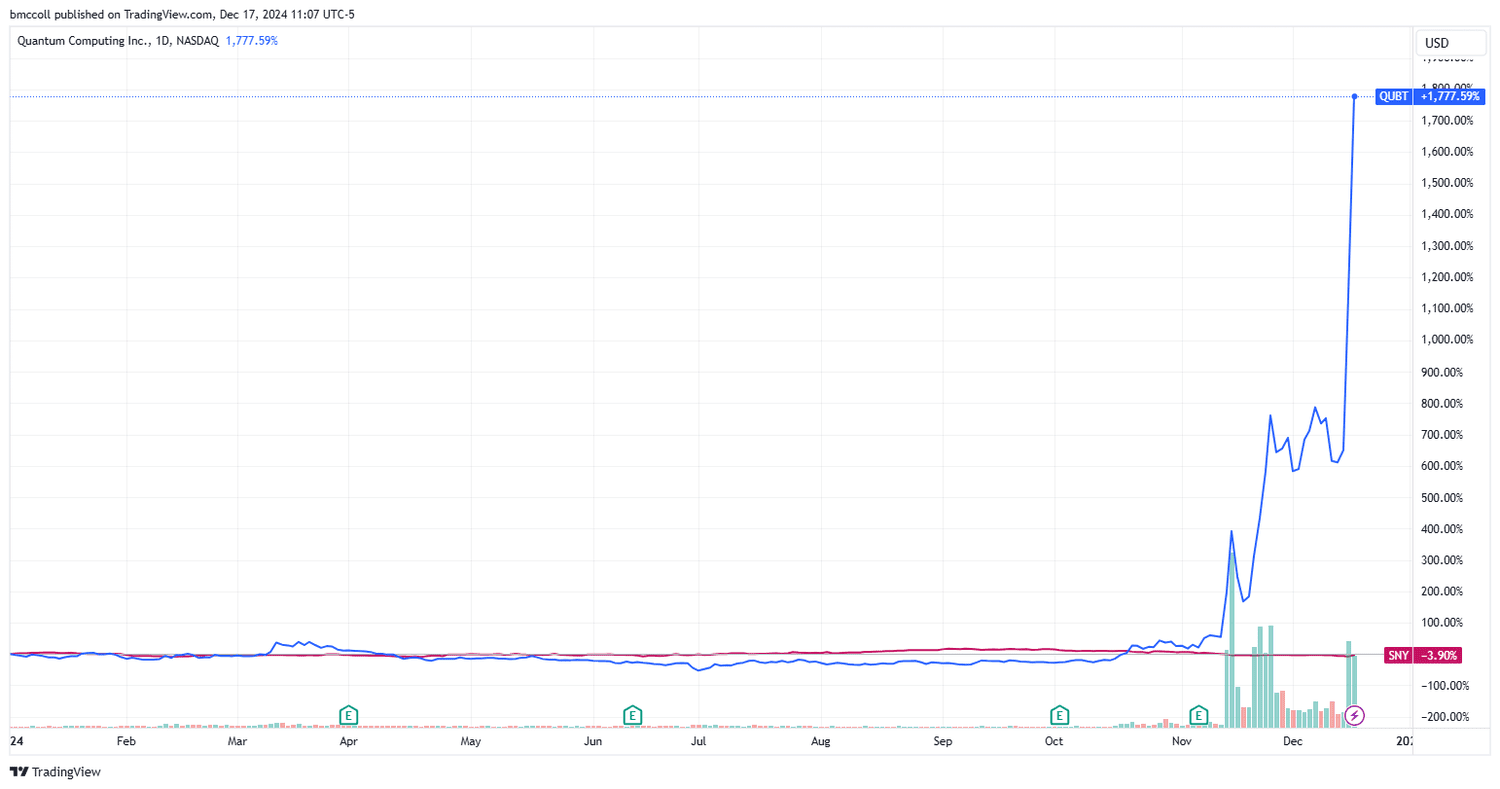Screen dimensions: 1500x789
Task: Click the Sep label on time axis
Action: [943, 742]
